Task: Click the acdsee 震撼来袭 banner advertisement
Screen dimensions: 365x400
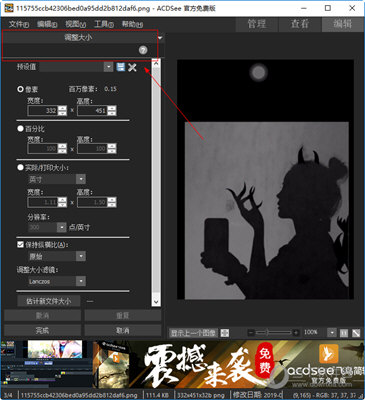Action: click(x=229, y=364)
